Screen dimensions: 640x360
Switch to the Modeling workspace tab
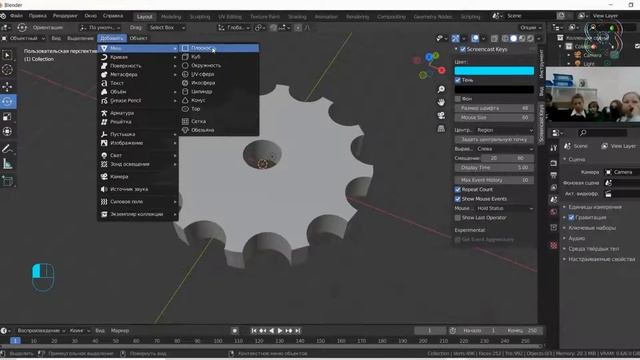pos(171,17)
